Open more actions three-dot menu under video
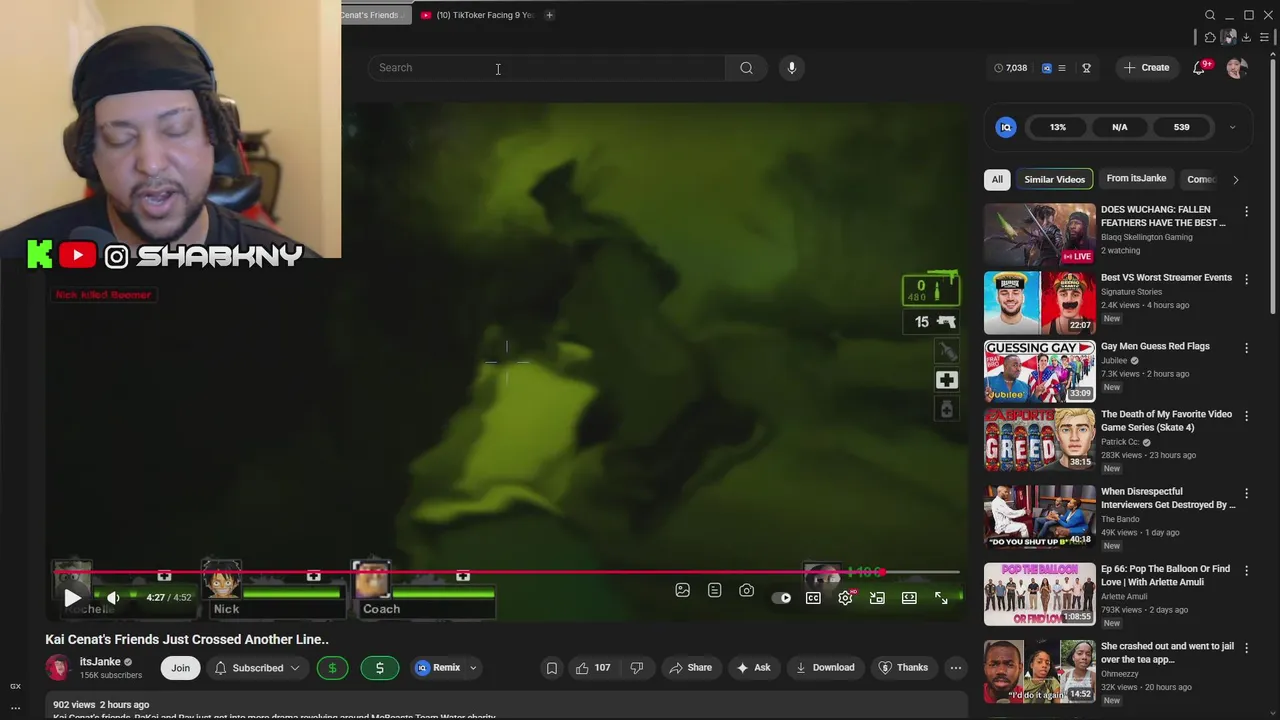Screen dimensions: 1280x720 [956, 668]
